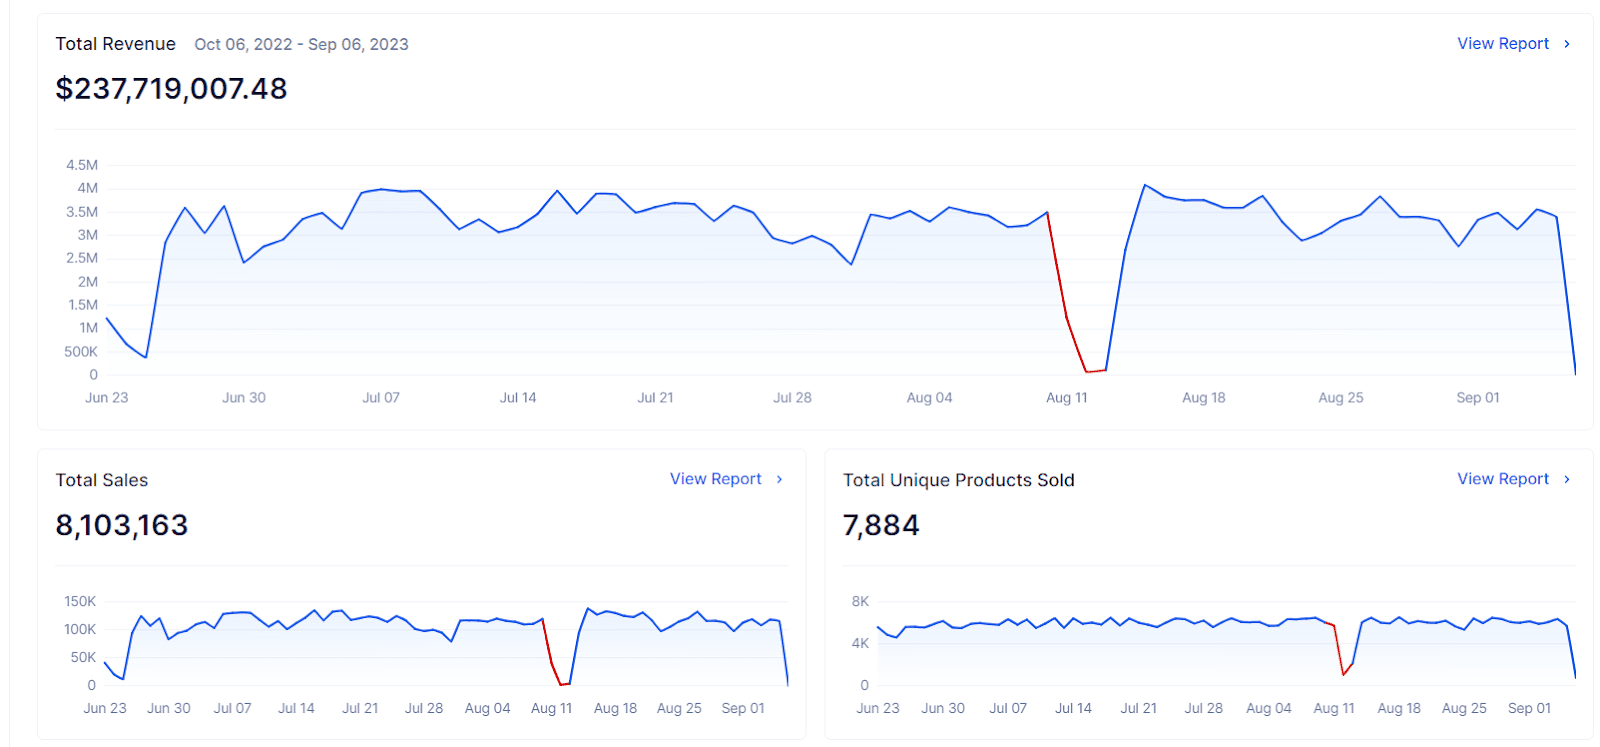Image resolution: width=1600 pixels, height=747 pixels.
Task: Click the Jul 07 label on Total Revenue axis
Action: [380, 398]
